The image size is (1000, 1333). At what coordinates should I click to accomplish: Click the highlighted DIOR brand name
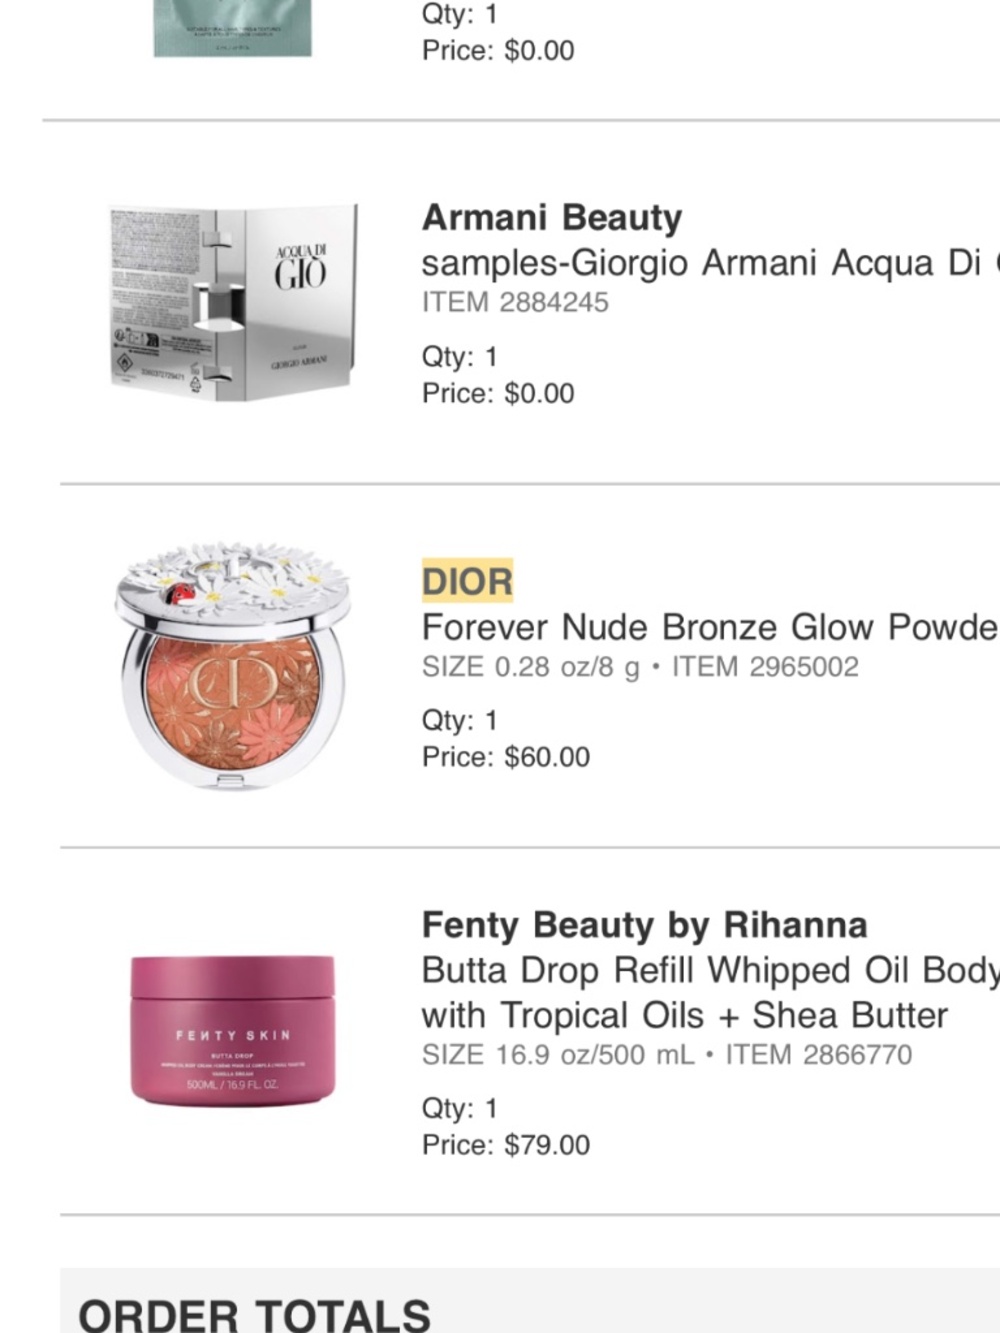point(467,581)
